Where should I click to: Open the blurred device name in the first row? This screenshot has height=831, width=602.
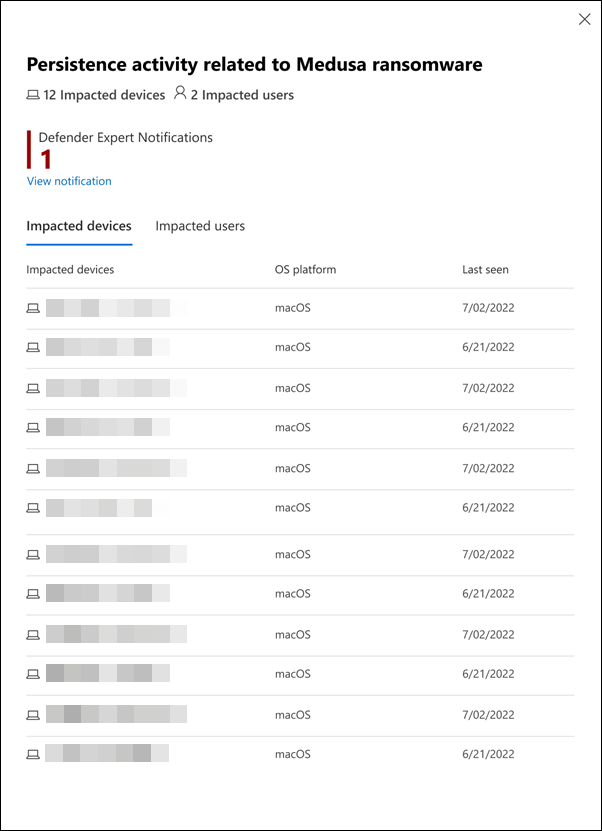tap(117, 308)
